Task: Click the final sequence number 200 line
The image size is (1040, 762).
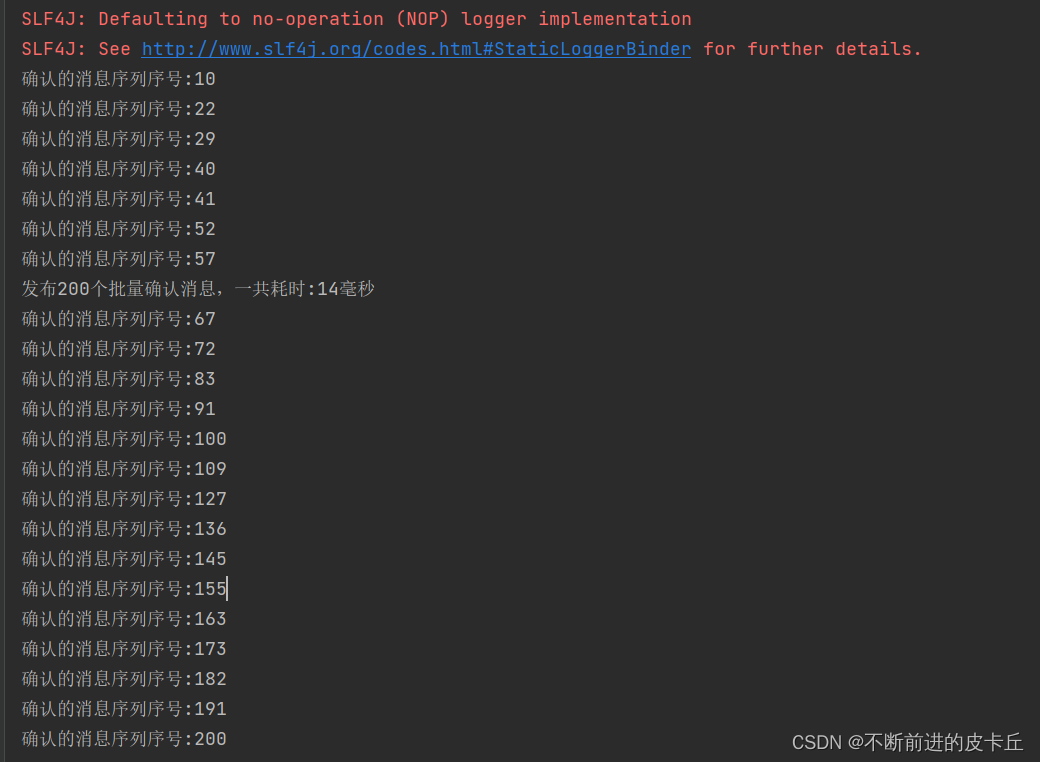Action: (124, 739)
